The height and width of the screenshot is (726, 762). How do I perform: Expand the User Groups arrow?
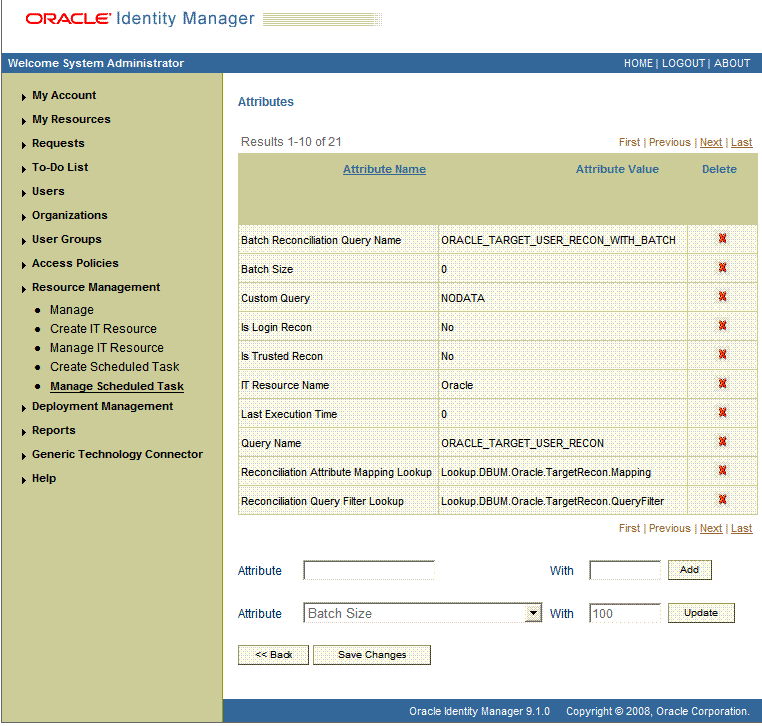[x=23, y=241]
